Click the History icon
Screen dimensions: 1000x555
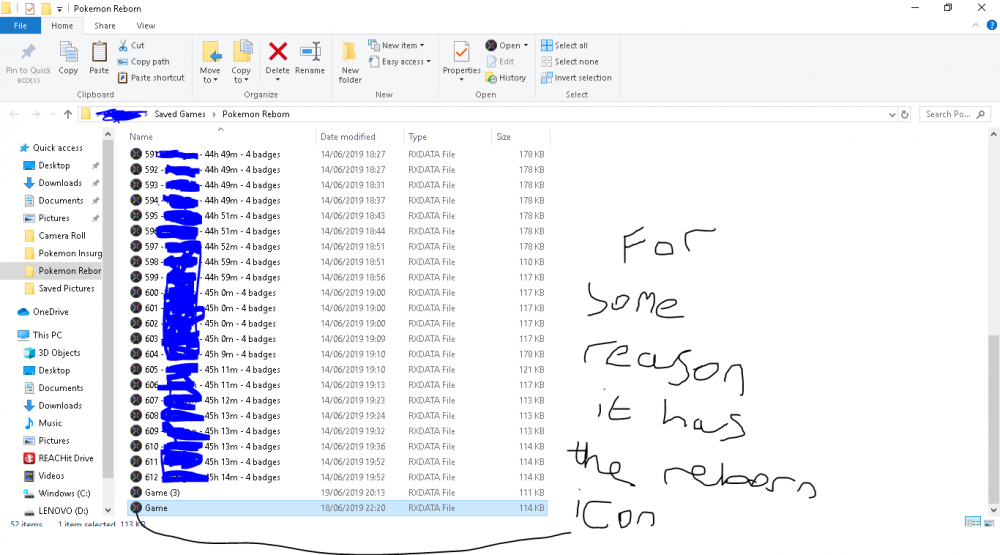click(506, 78)
